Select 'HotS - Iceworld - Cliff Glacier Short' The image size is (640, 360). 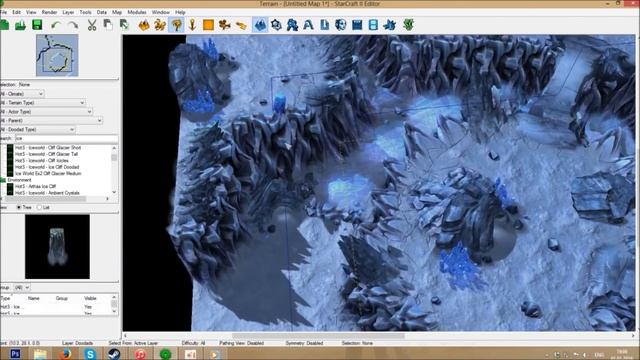click(x=48, y=148)
